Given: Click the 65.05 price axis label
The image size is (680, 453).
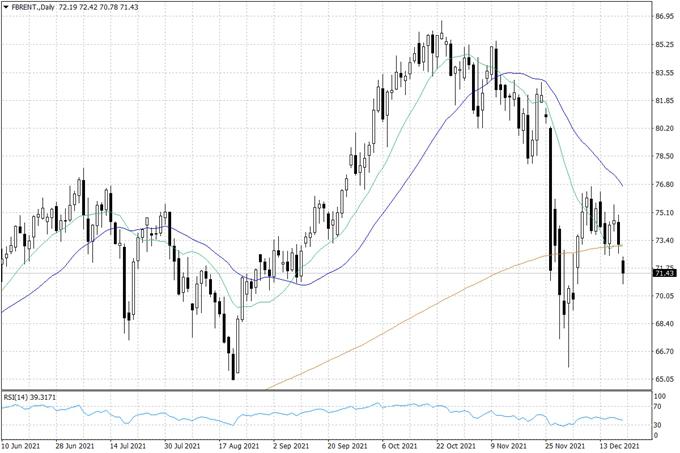Looking at the screenshot, I should pyautogui.click(x=664, y=380).
